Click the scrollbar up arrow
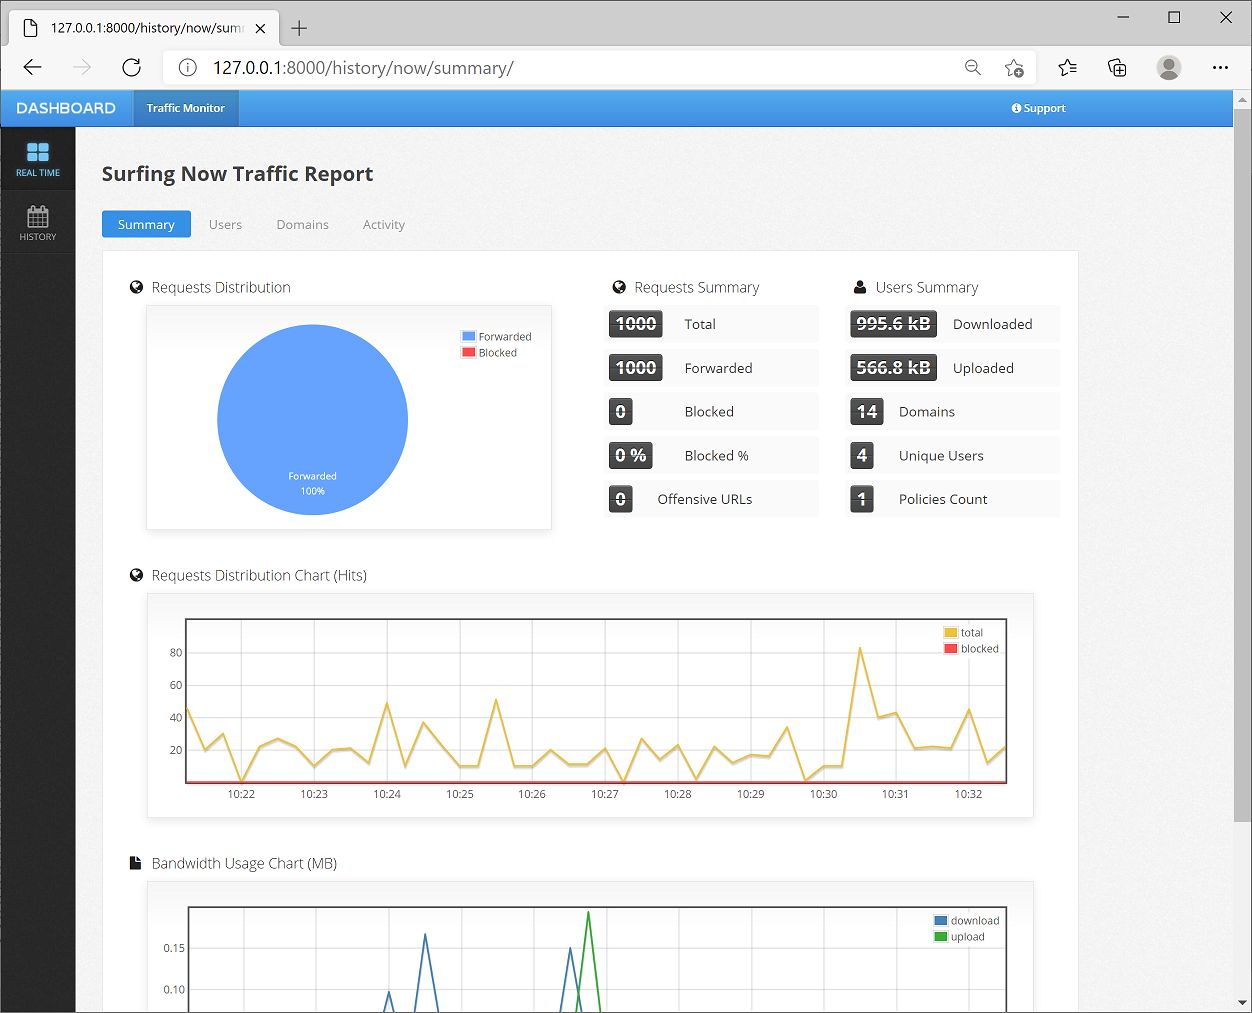This screenshot has height=1013, width=1252. tap(1243, 100)
